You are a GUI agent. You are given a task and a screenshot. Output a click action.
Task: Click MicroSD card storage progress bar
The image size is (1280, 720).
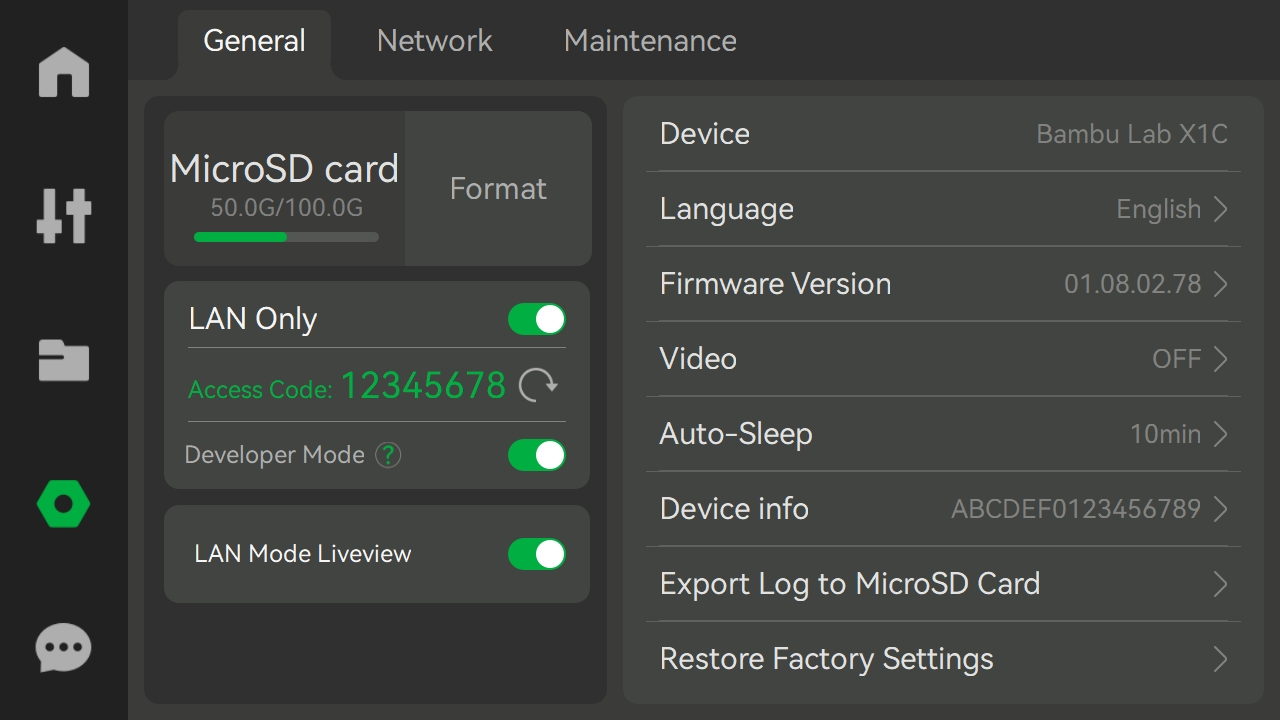[286, 237]
